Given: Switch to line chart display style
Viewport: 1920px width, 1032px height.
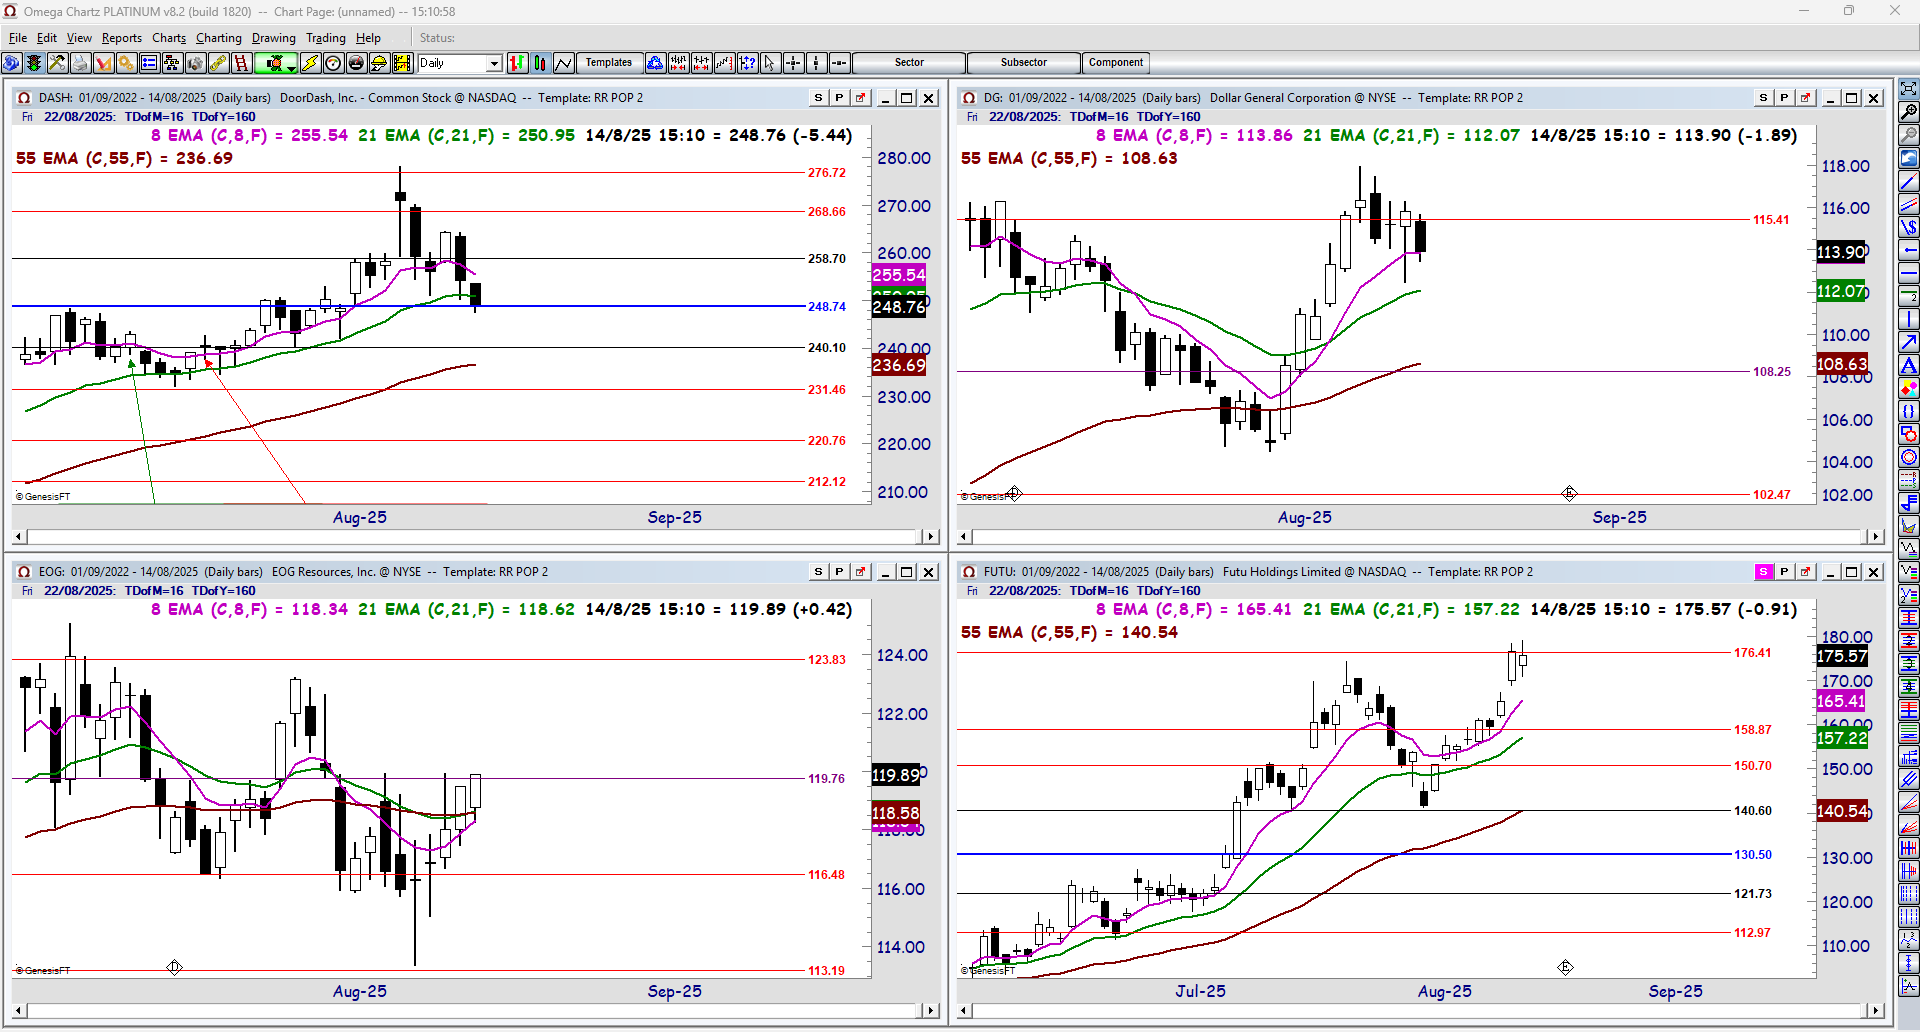Looking at the screenshot, I should coord(563,63).
